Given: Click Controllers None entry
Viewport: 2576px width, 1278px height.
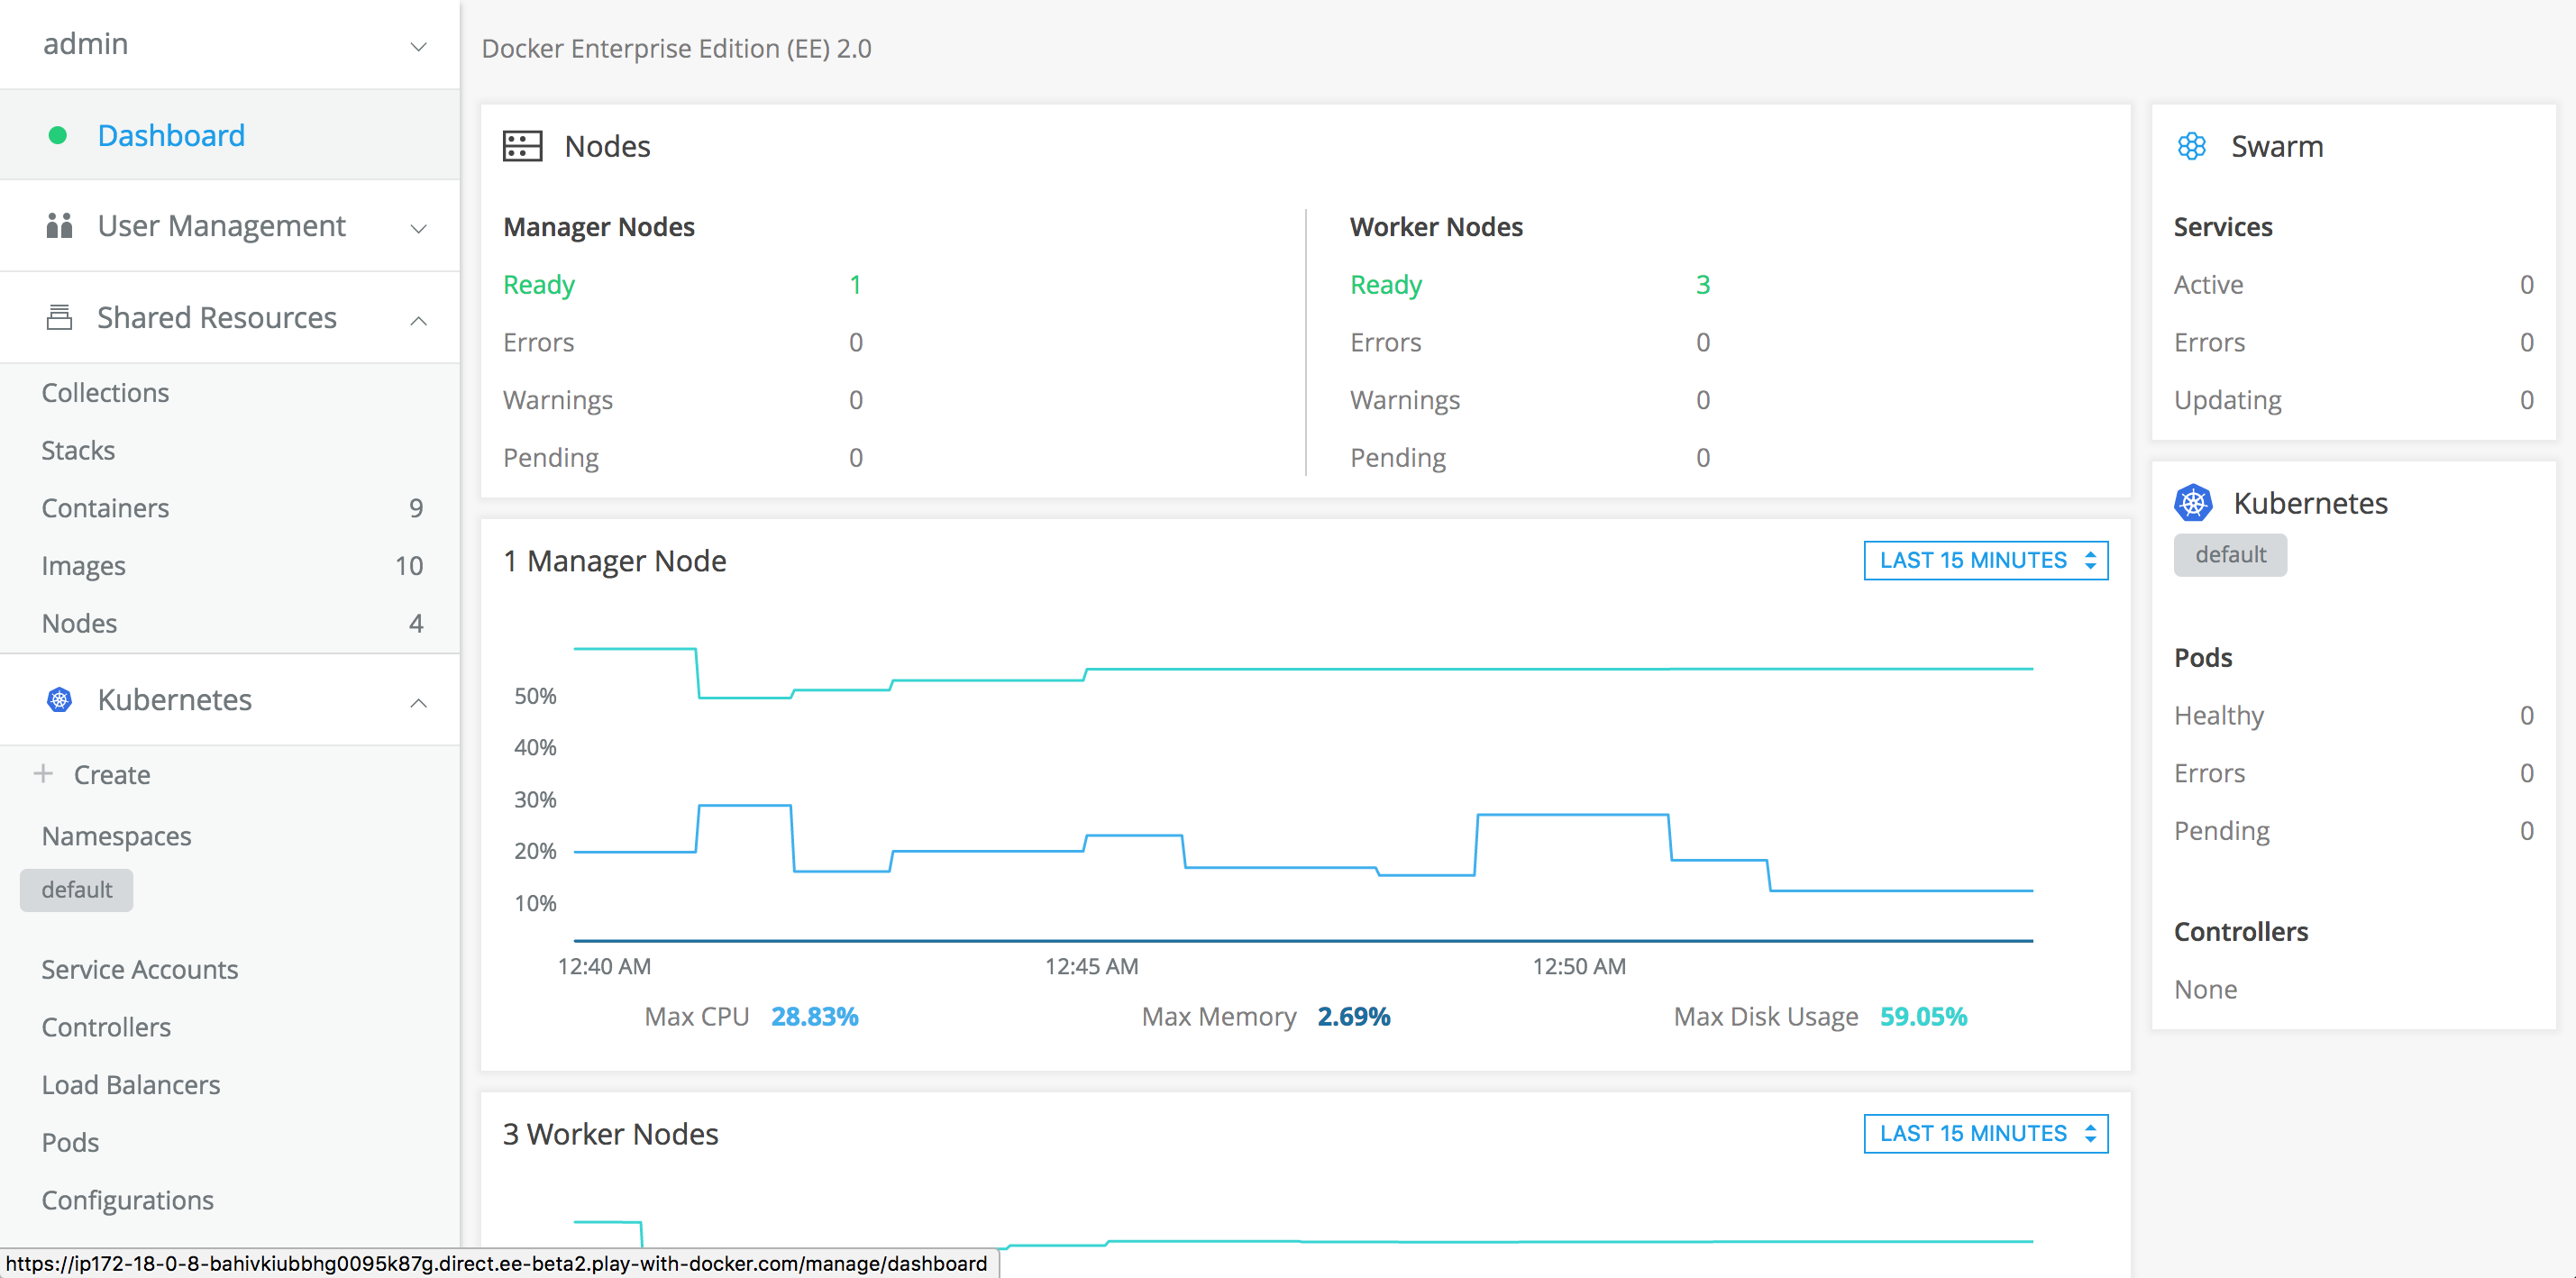Looking at the screenshot, I should tap(2205, 989).
